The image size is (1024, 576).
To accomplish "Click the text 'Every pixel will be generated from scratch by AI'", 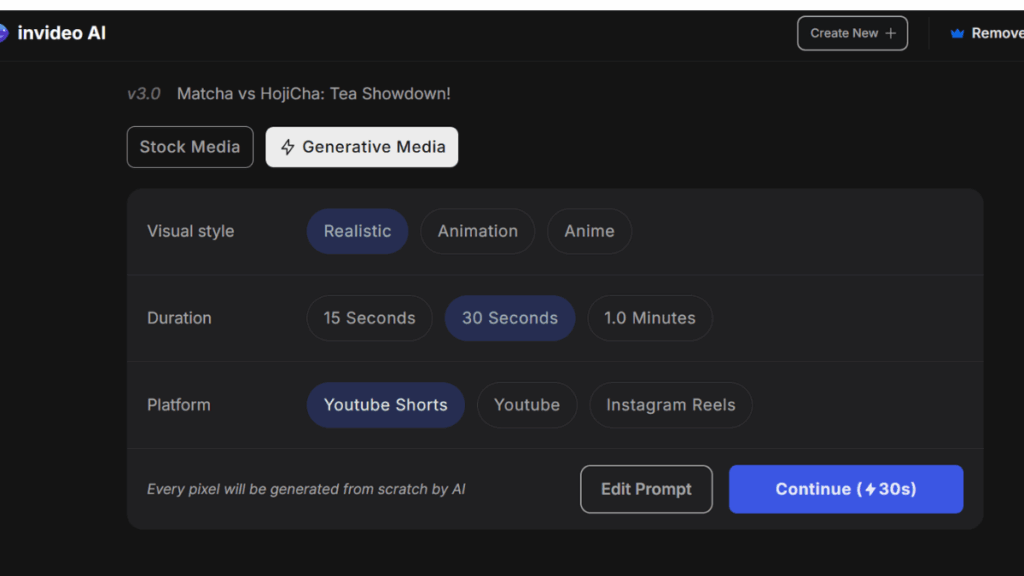I will click(306, 489).
